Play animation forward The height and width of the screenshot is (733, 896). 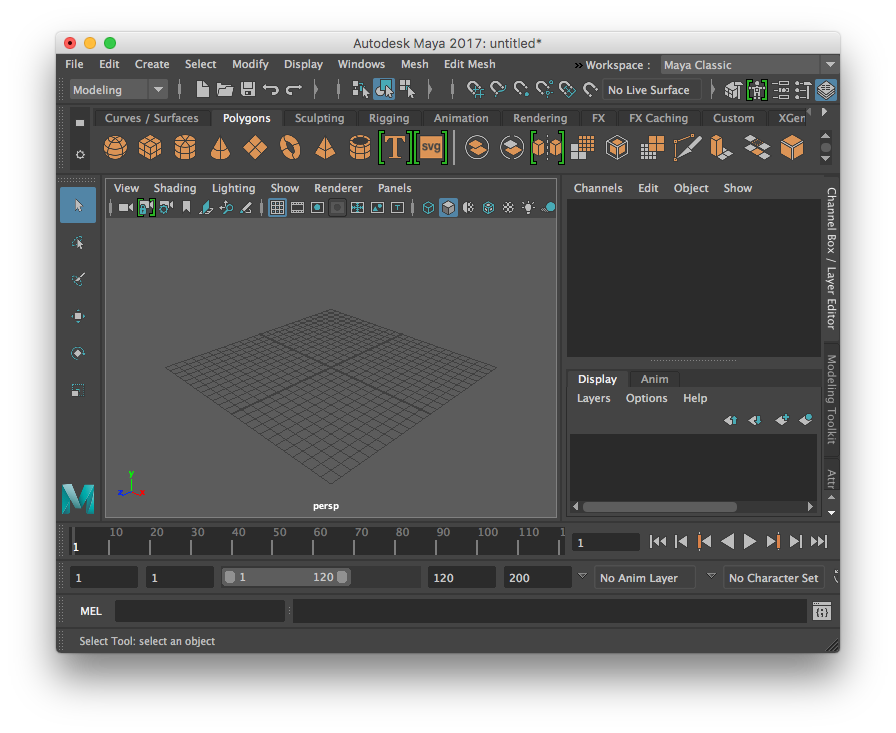pyautogui.click(x=750, y=541)
